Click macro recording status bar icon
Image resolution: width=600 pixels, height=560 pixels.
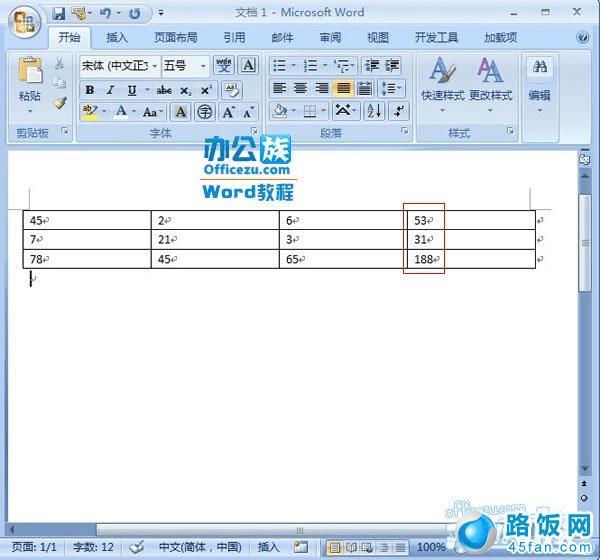click(x=300, y=547)
